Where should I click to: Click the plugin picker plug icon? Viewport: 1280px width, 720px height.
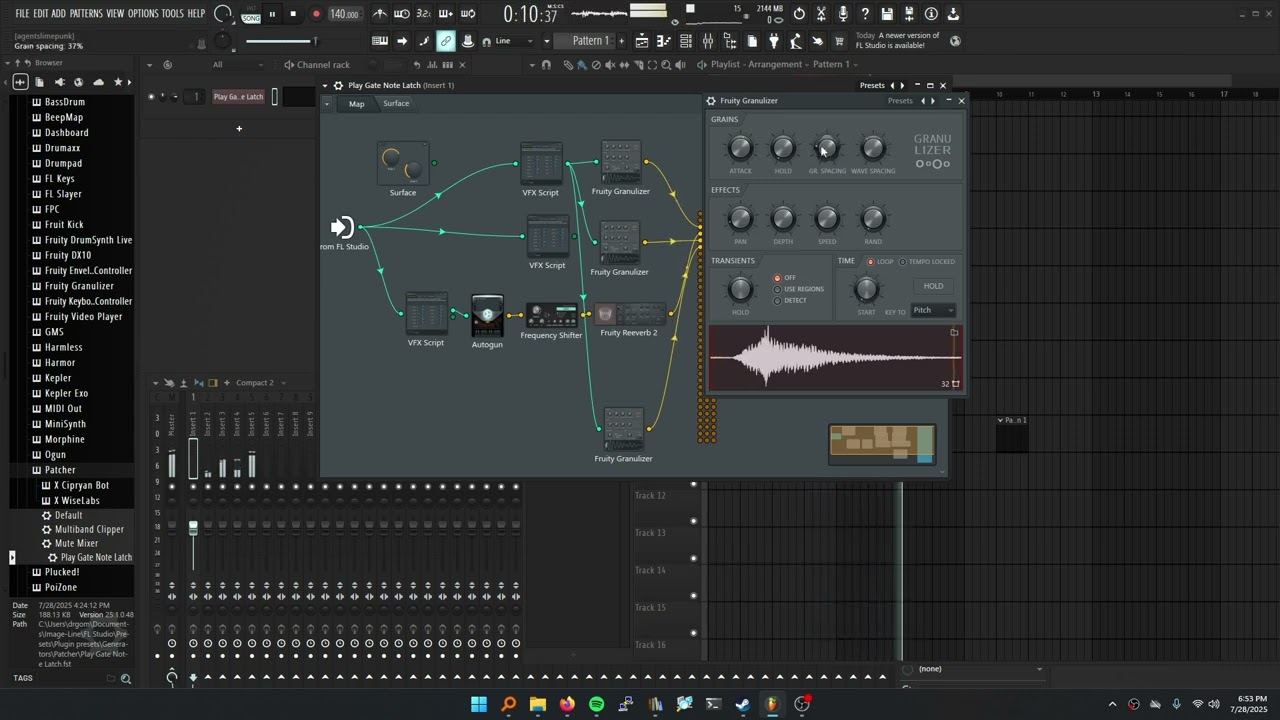click(x=773, y=41)
